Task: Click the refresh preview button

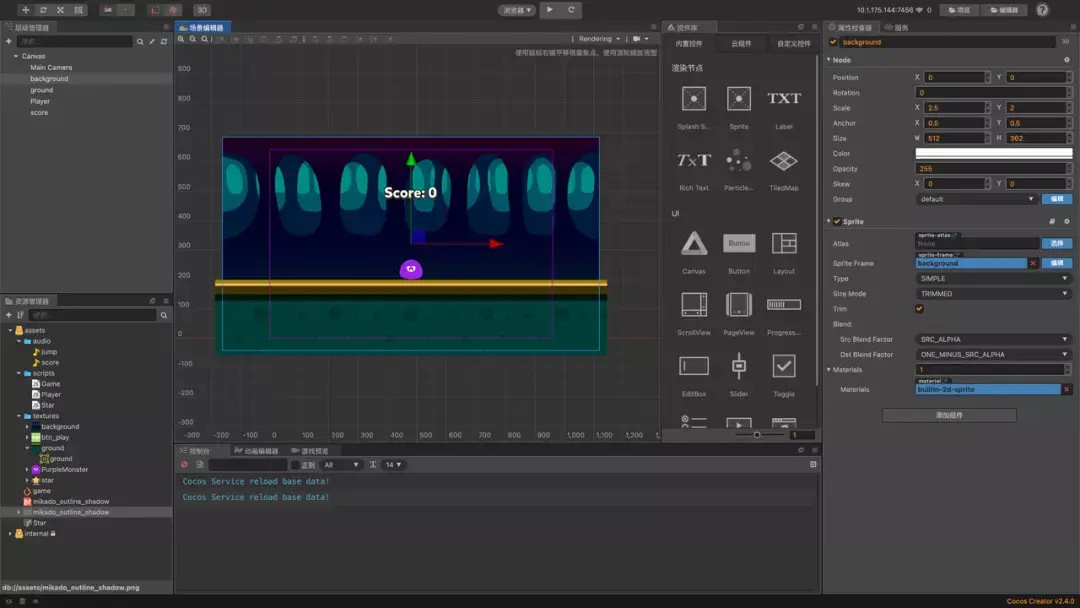Action: 571,10
